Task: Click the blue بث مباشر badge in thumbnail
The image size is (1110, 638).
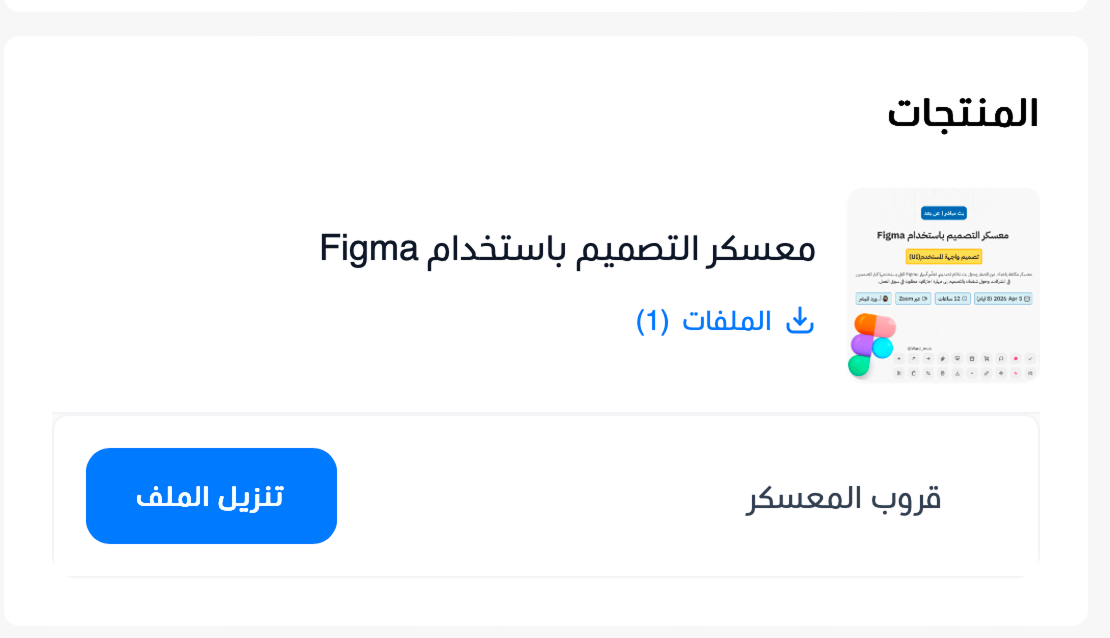Action: (x=943, y=212)
